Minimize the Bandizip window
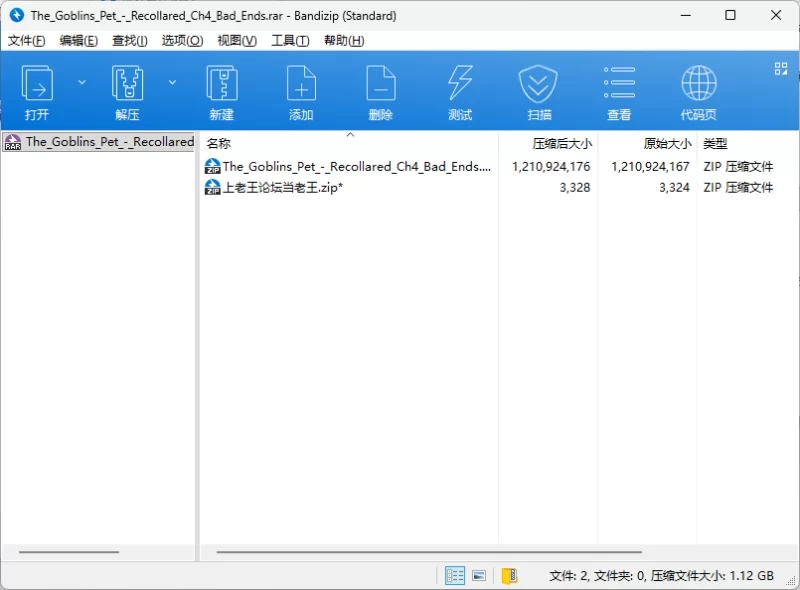The height and width of the screenshot is (590, 800). point(686,15)
